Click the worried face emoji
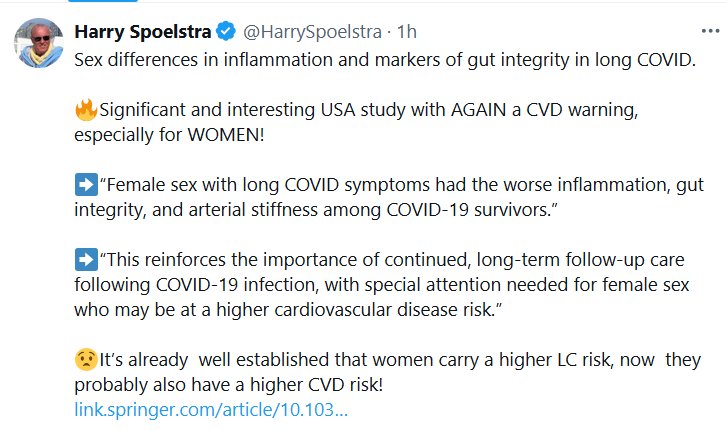 [86, 359]
